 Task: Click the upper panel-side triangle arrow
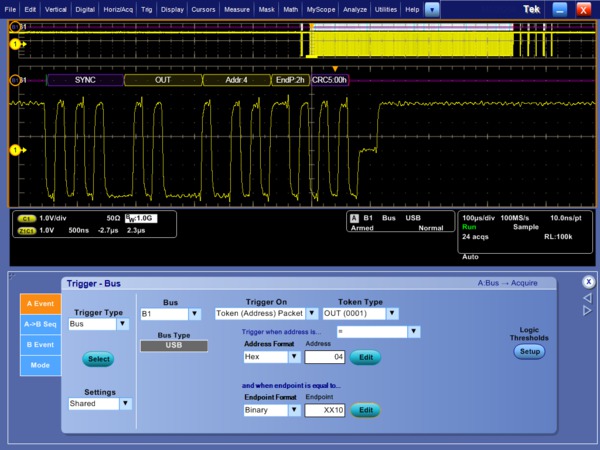(587, 297)
